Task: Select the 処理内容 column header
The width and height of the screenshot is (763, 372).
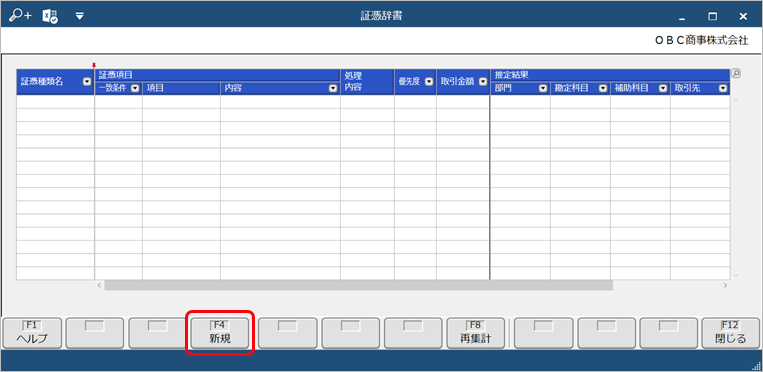Action: coord(367,82)
